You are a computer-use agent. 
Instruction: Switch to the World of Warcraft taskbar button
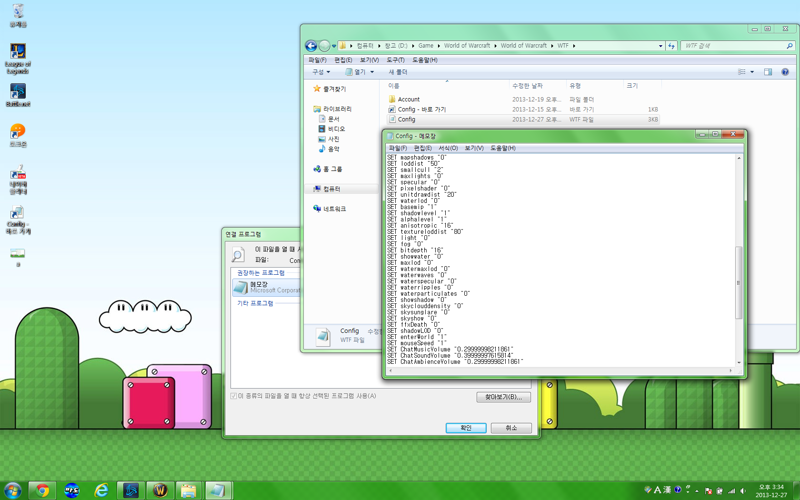tap(160, 490)
